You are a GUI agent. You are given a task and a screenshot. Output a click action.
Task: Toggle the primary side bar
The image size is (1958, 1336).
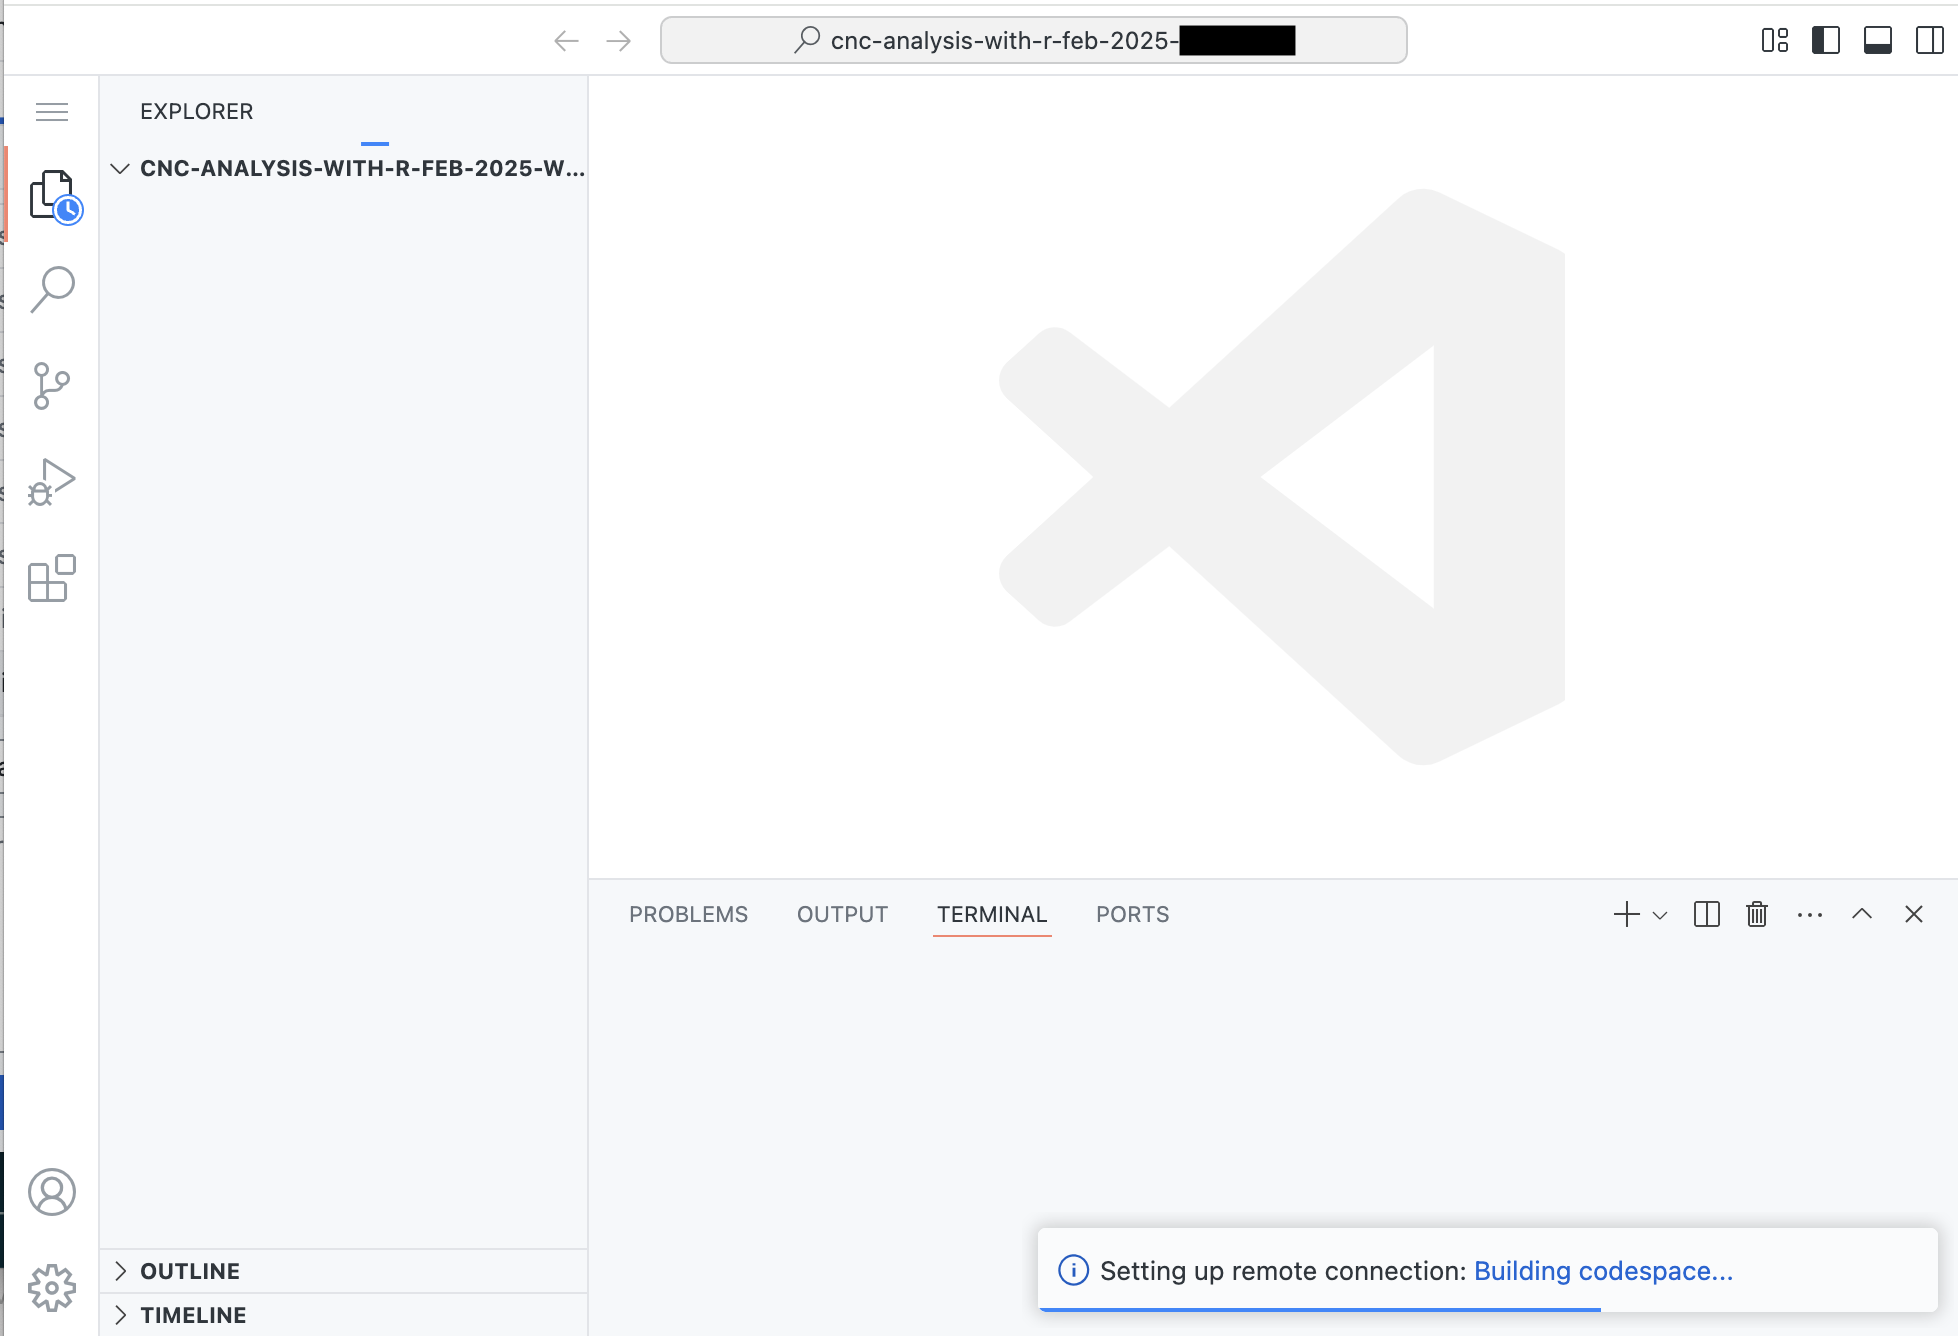(1826, 41)
